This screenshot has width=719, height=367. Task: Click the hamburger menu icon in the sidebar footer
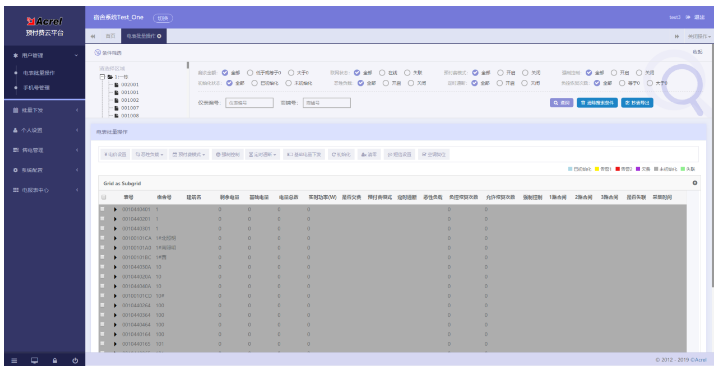[14, 361]
